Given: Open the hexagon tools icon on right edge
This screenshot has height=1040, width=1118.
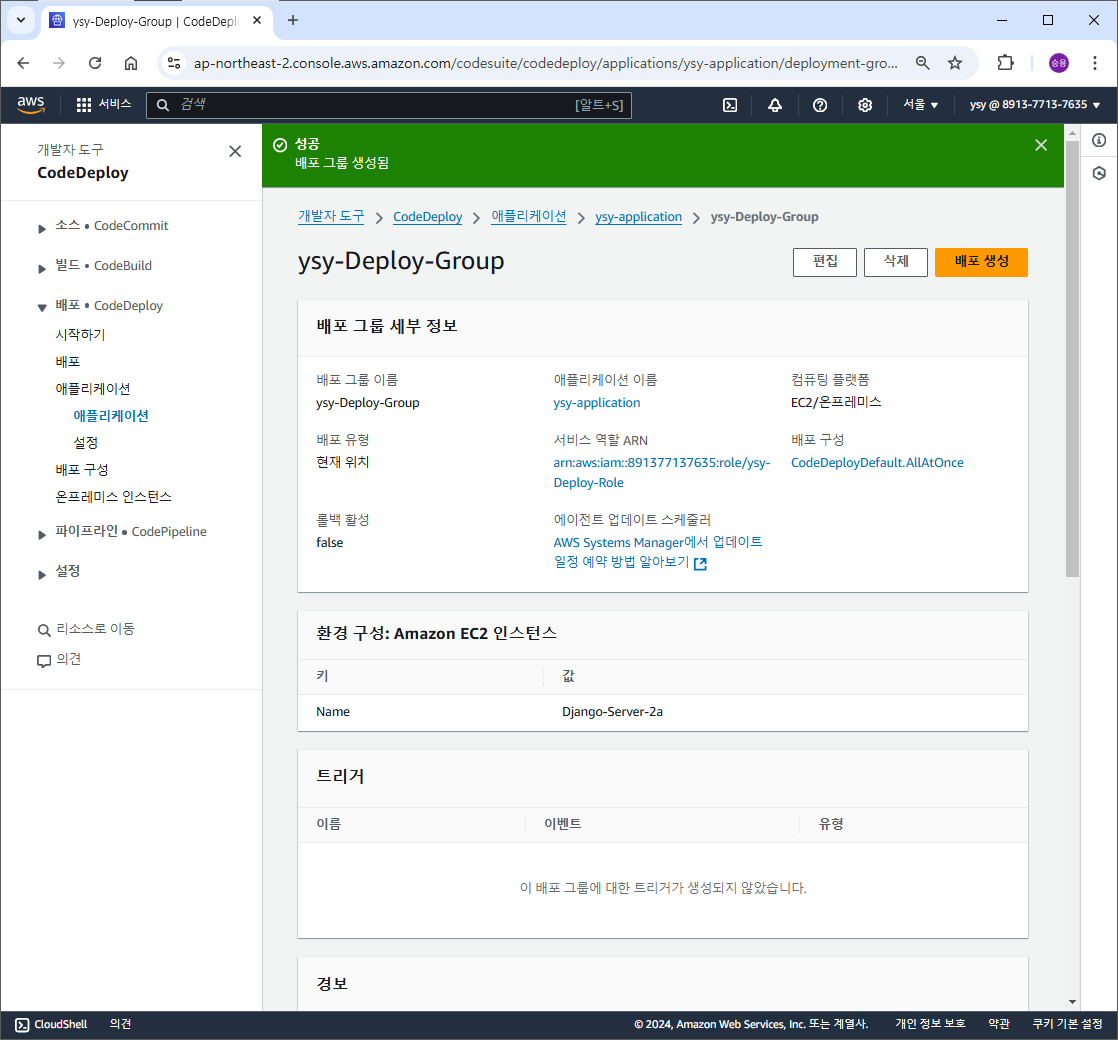Looking at the screenshot, I should [x=1099, y=173].
